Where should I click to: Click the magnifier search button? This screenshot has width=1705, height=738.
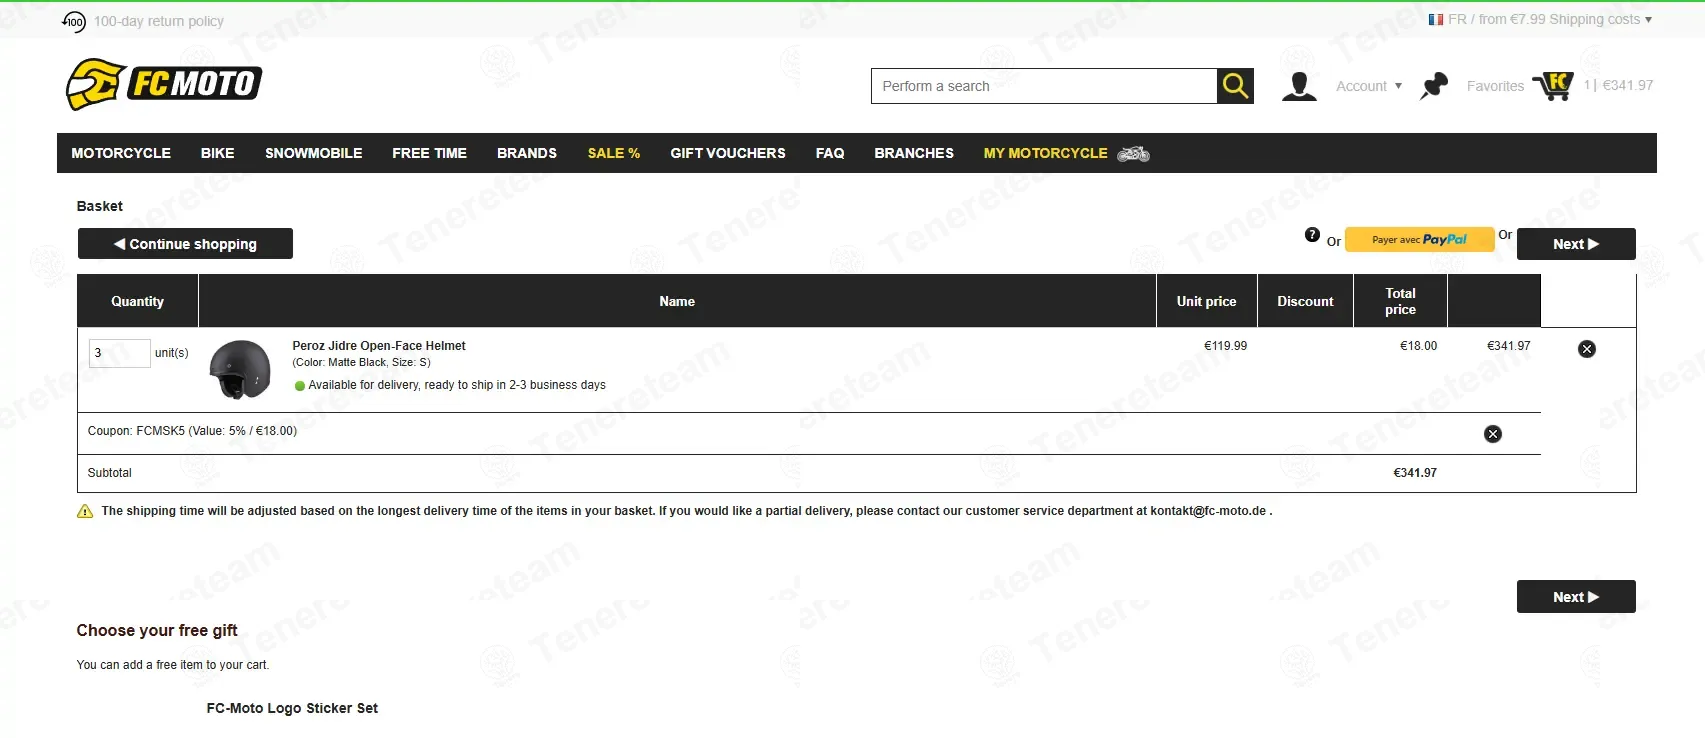[x=1235, y=86]
